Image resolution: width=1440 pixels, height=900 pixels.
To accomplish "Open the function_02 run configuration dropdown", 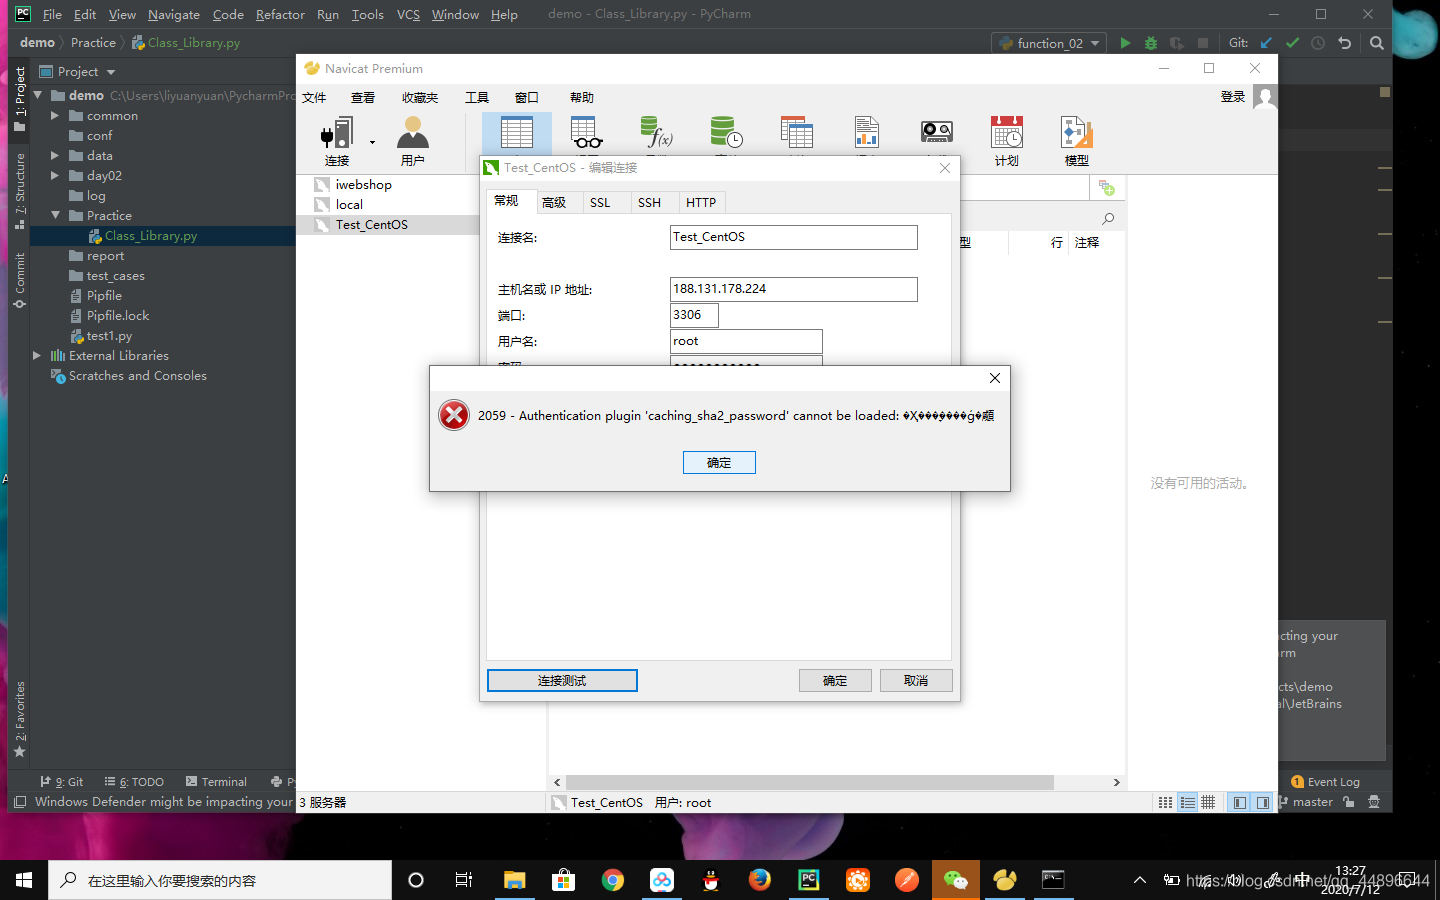I will (x=1094, y=43).
